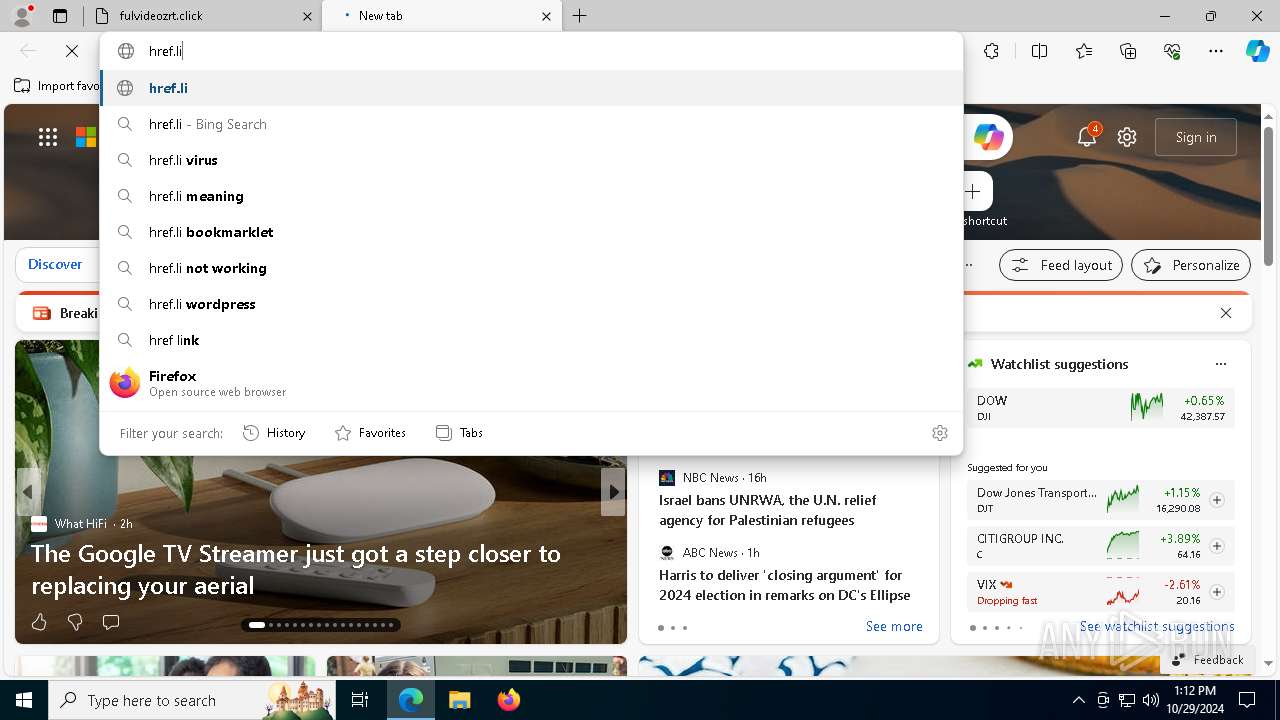Viewport: 1280px width, 720px height.
Task: Like the Google TV Streamer article
Action: pyautogui.click(x=39, y=622)
